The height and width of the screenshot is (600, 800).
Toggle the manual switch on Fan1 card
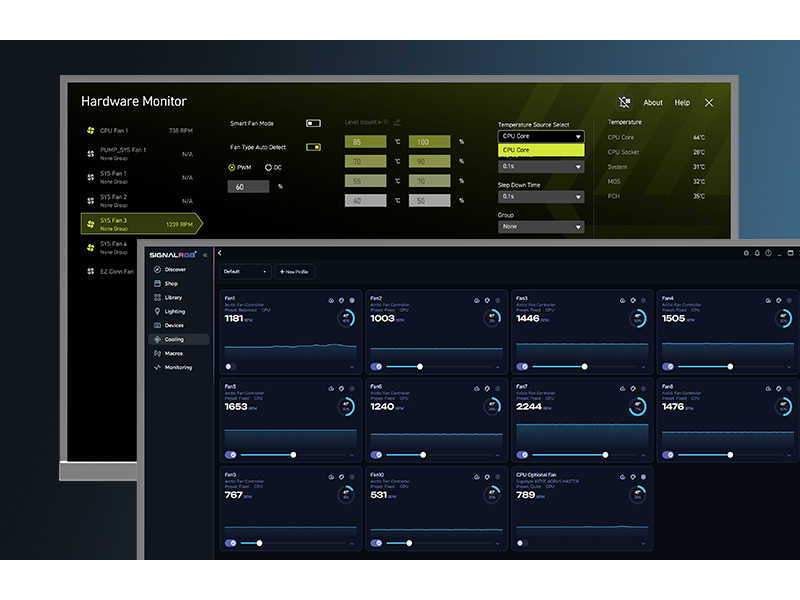point(230,366)
